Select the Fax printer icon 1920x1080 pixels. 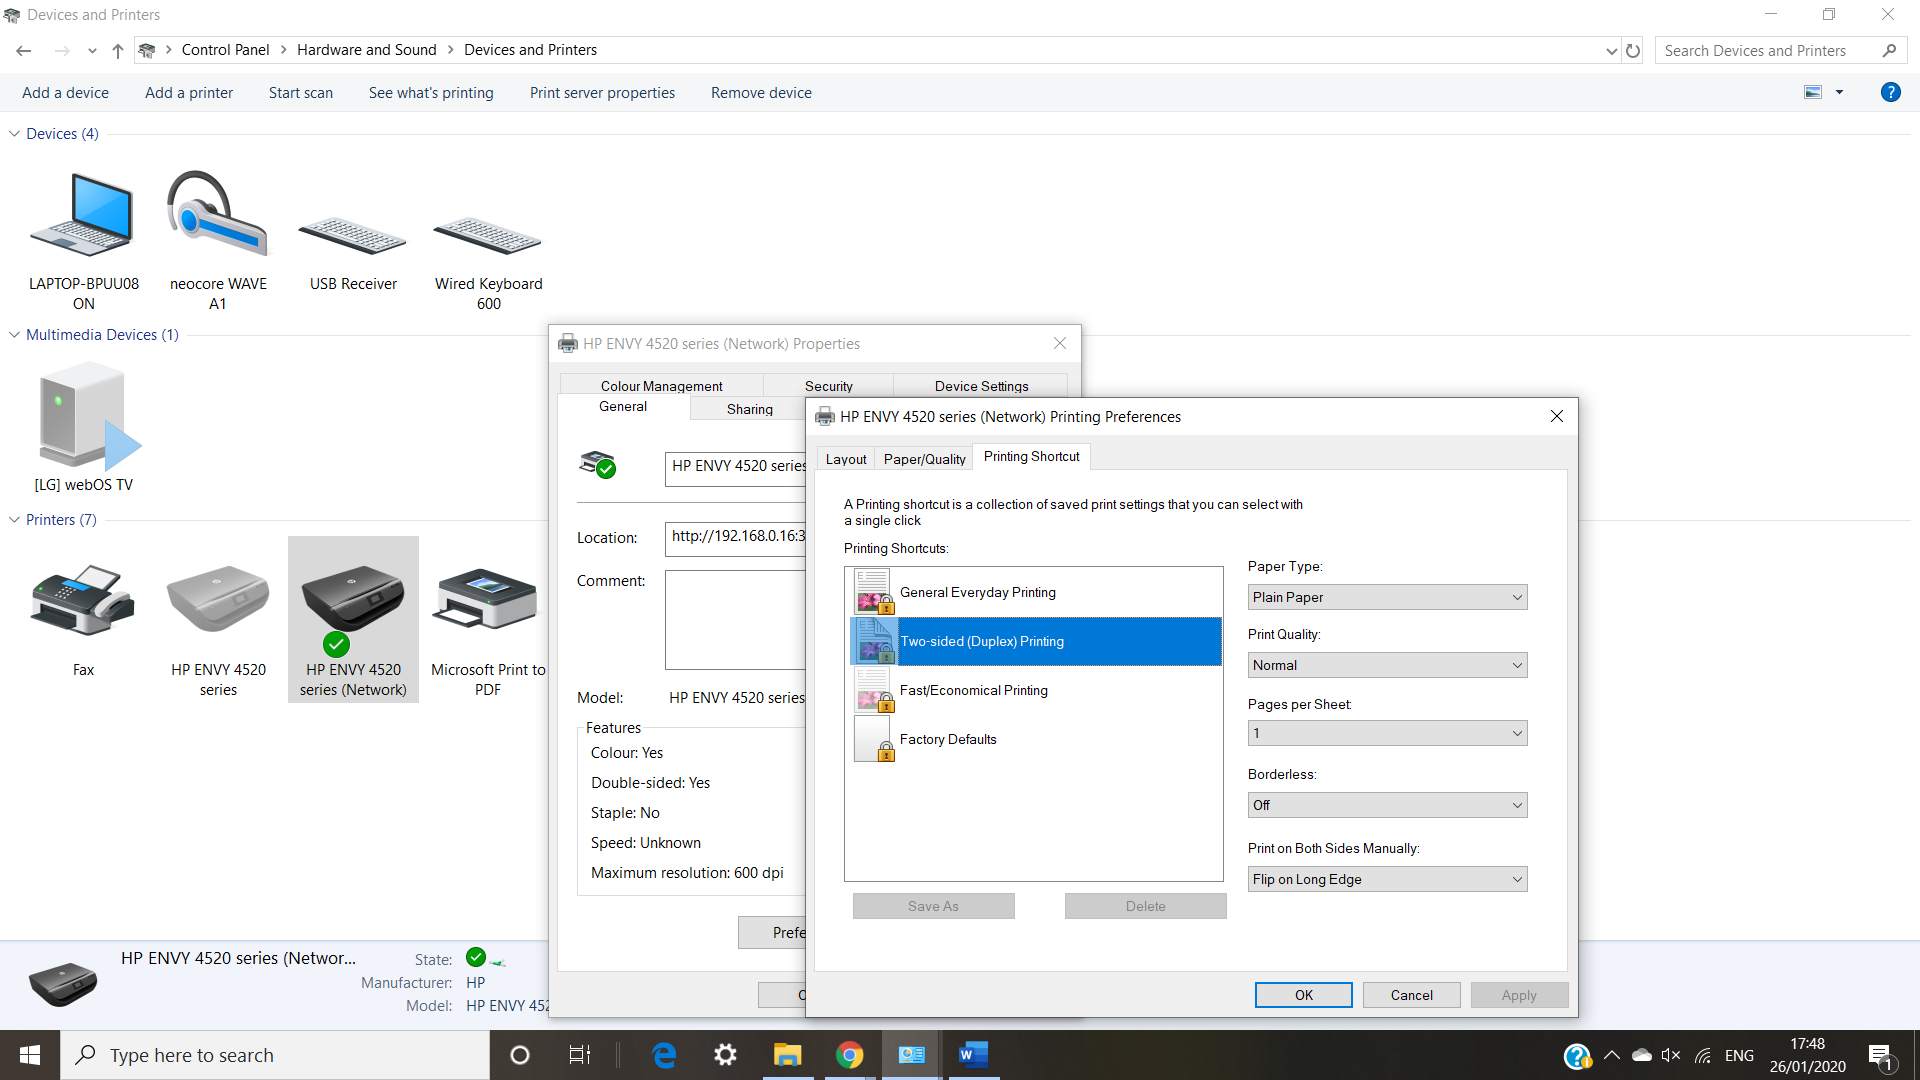tap(83, 602)
